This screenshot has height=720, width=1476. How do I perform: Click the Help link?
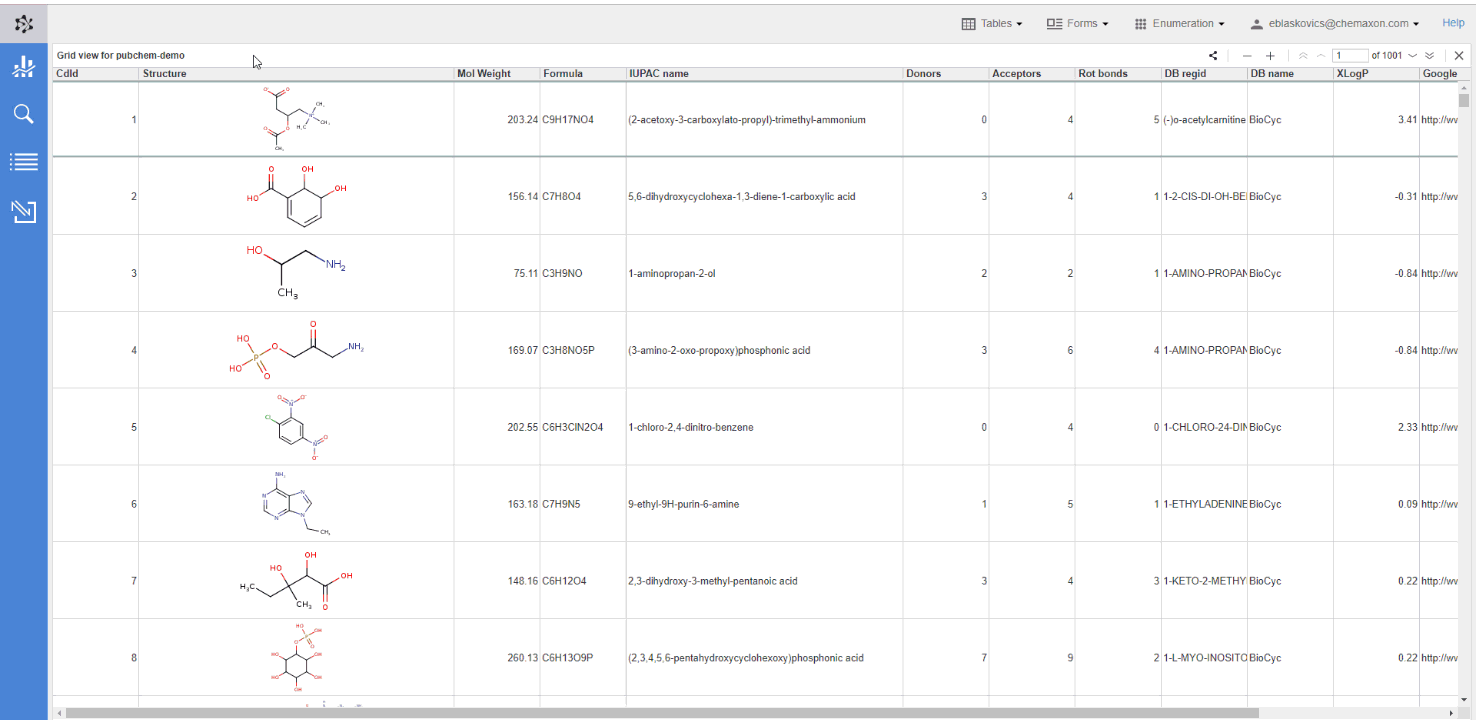coord(1453,23)
